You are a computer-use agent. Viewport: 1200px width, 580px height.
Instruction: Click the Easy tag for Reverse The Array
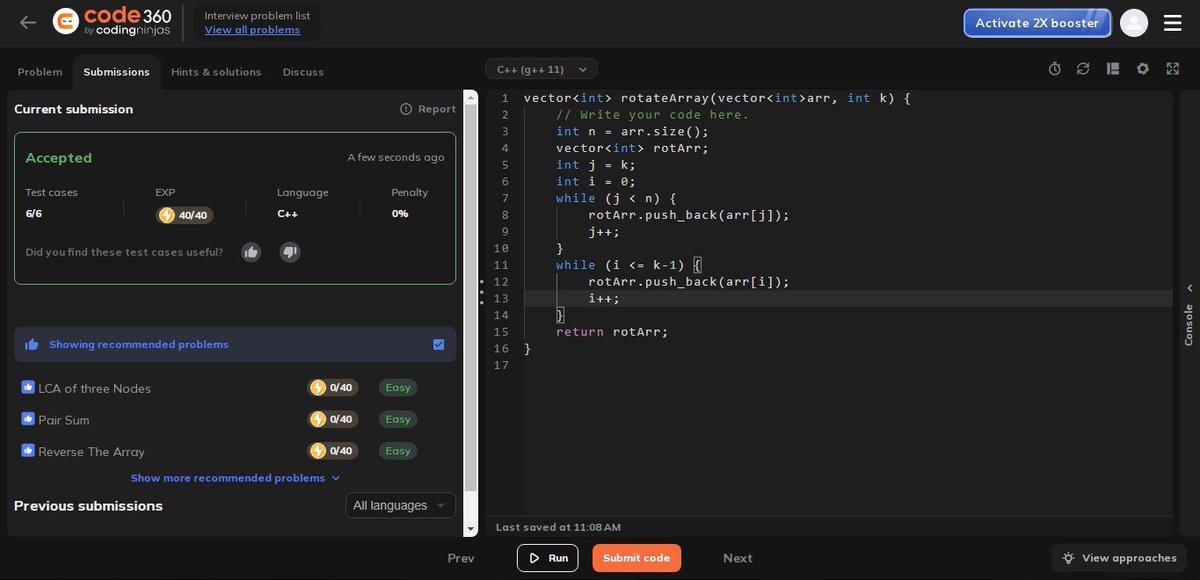(x=398, y=451)
